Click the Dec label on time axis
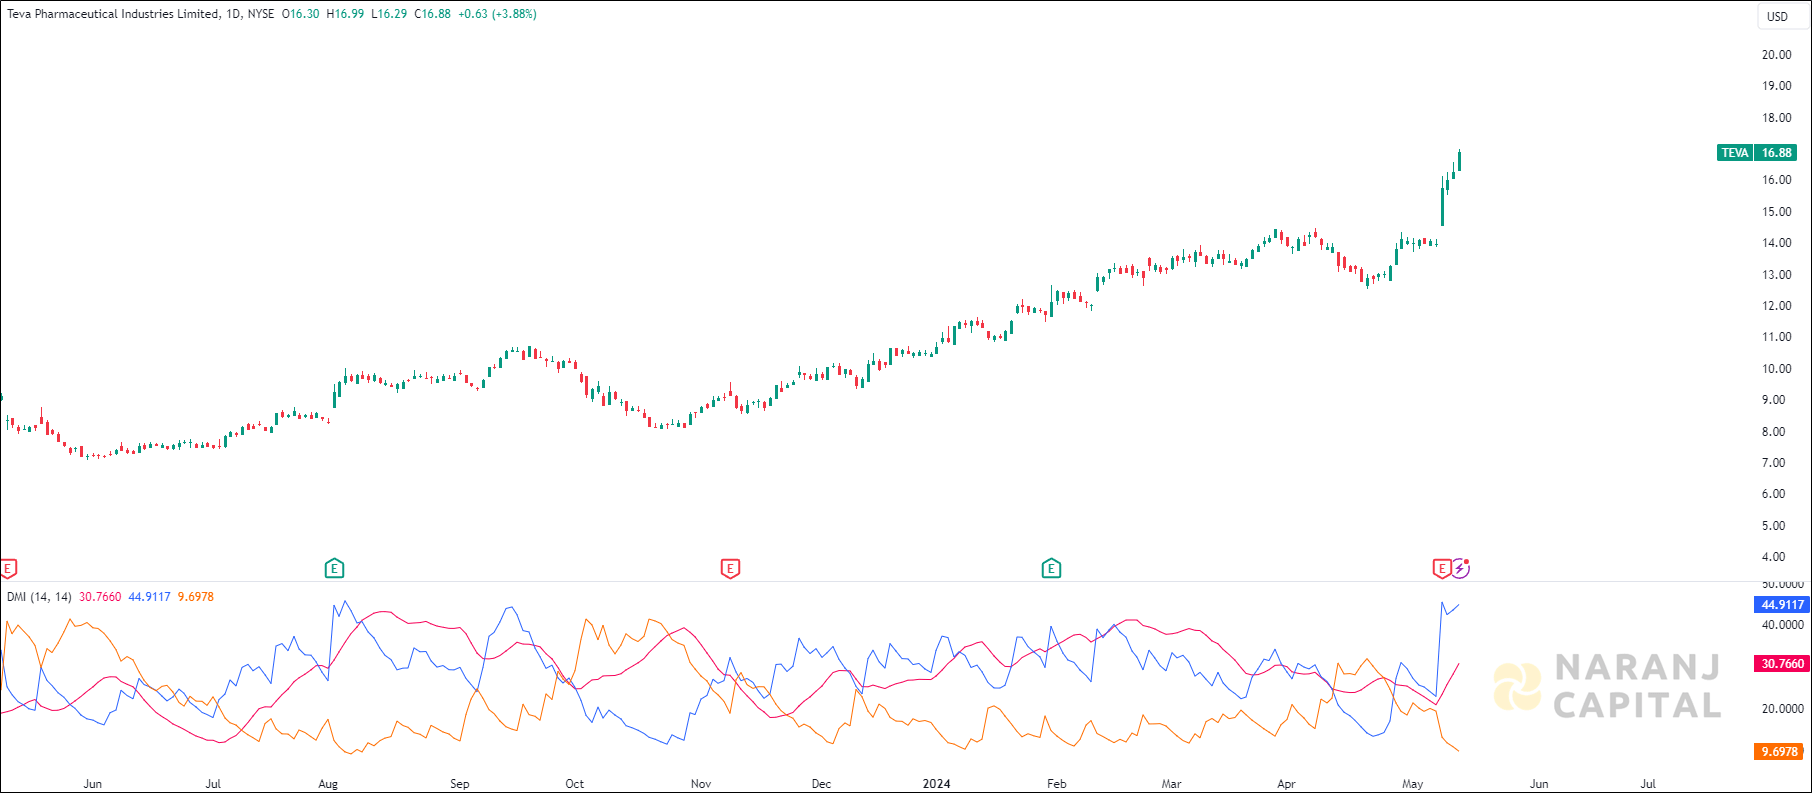Screen dimensions: 1812x793 click(821, 784)
